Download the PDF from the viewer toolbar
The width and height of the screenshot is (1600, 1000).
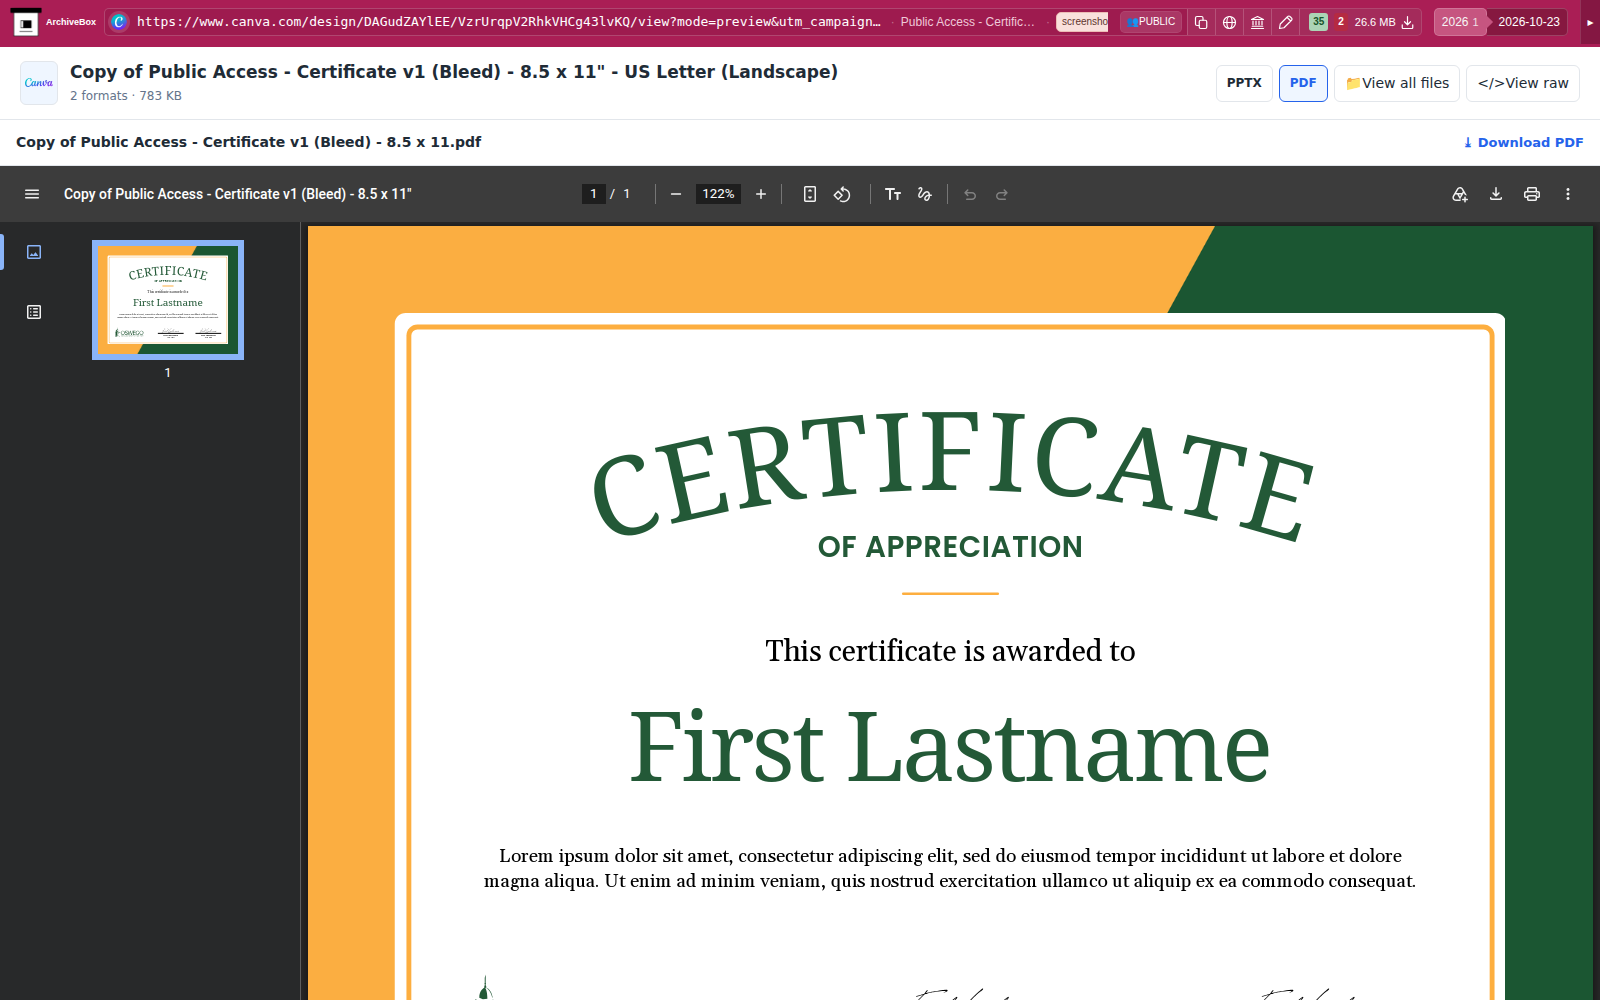(1496, 194)
